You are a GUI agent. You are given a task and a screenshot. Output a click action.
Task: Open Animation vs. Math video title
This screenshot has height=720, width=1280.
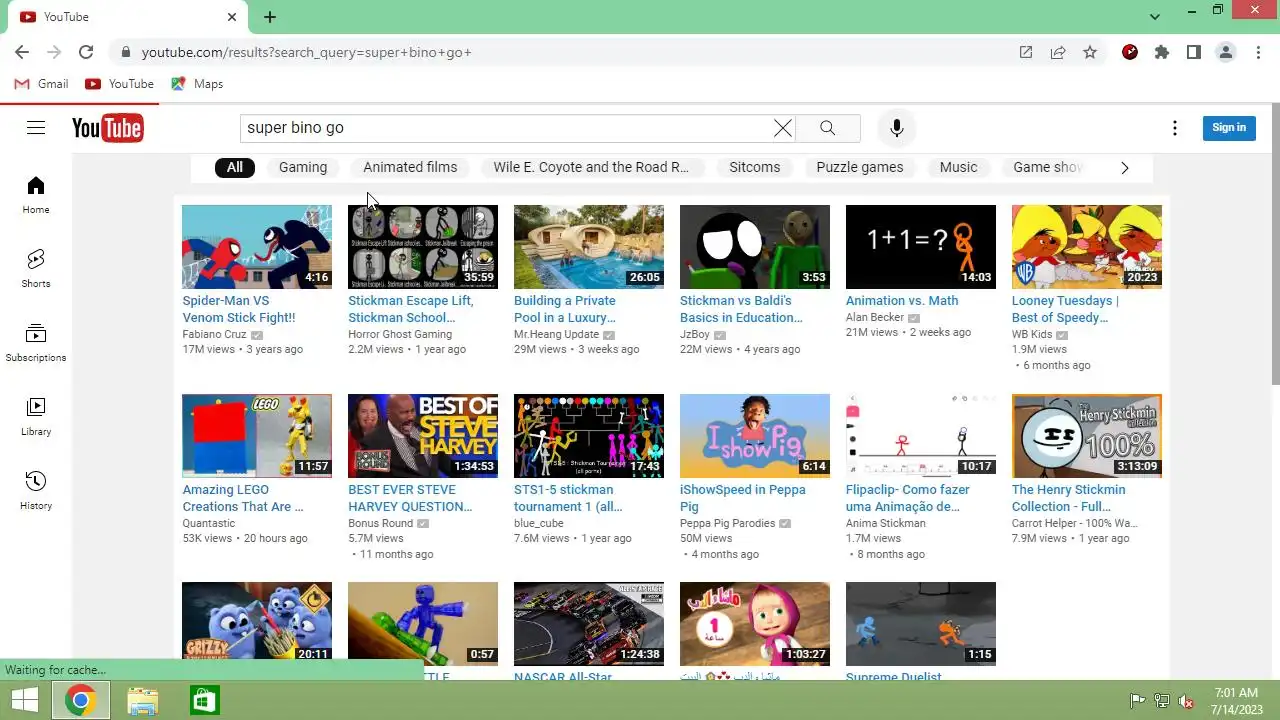[902, 301]
